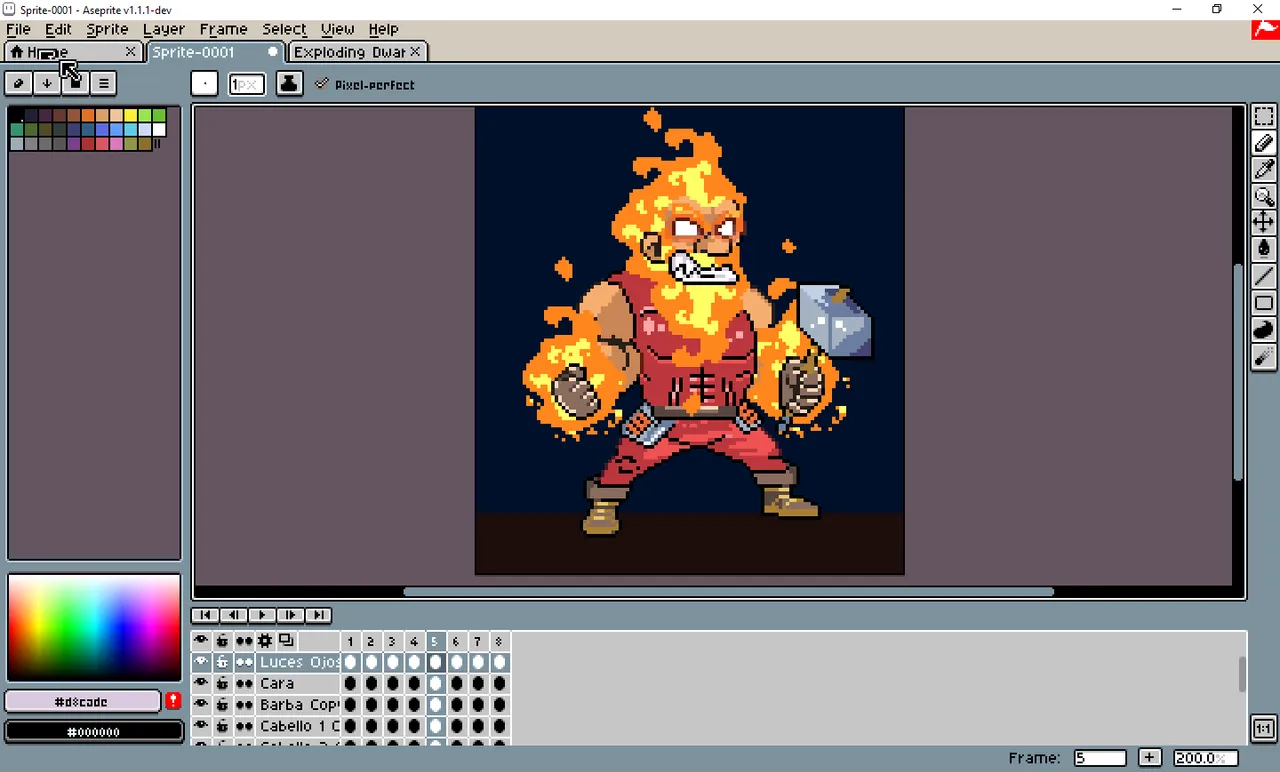The image size is (1280, 772).
Task: Open the Select menu
Action: [284, 29]
